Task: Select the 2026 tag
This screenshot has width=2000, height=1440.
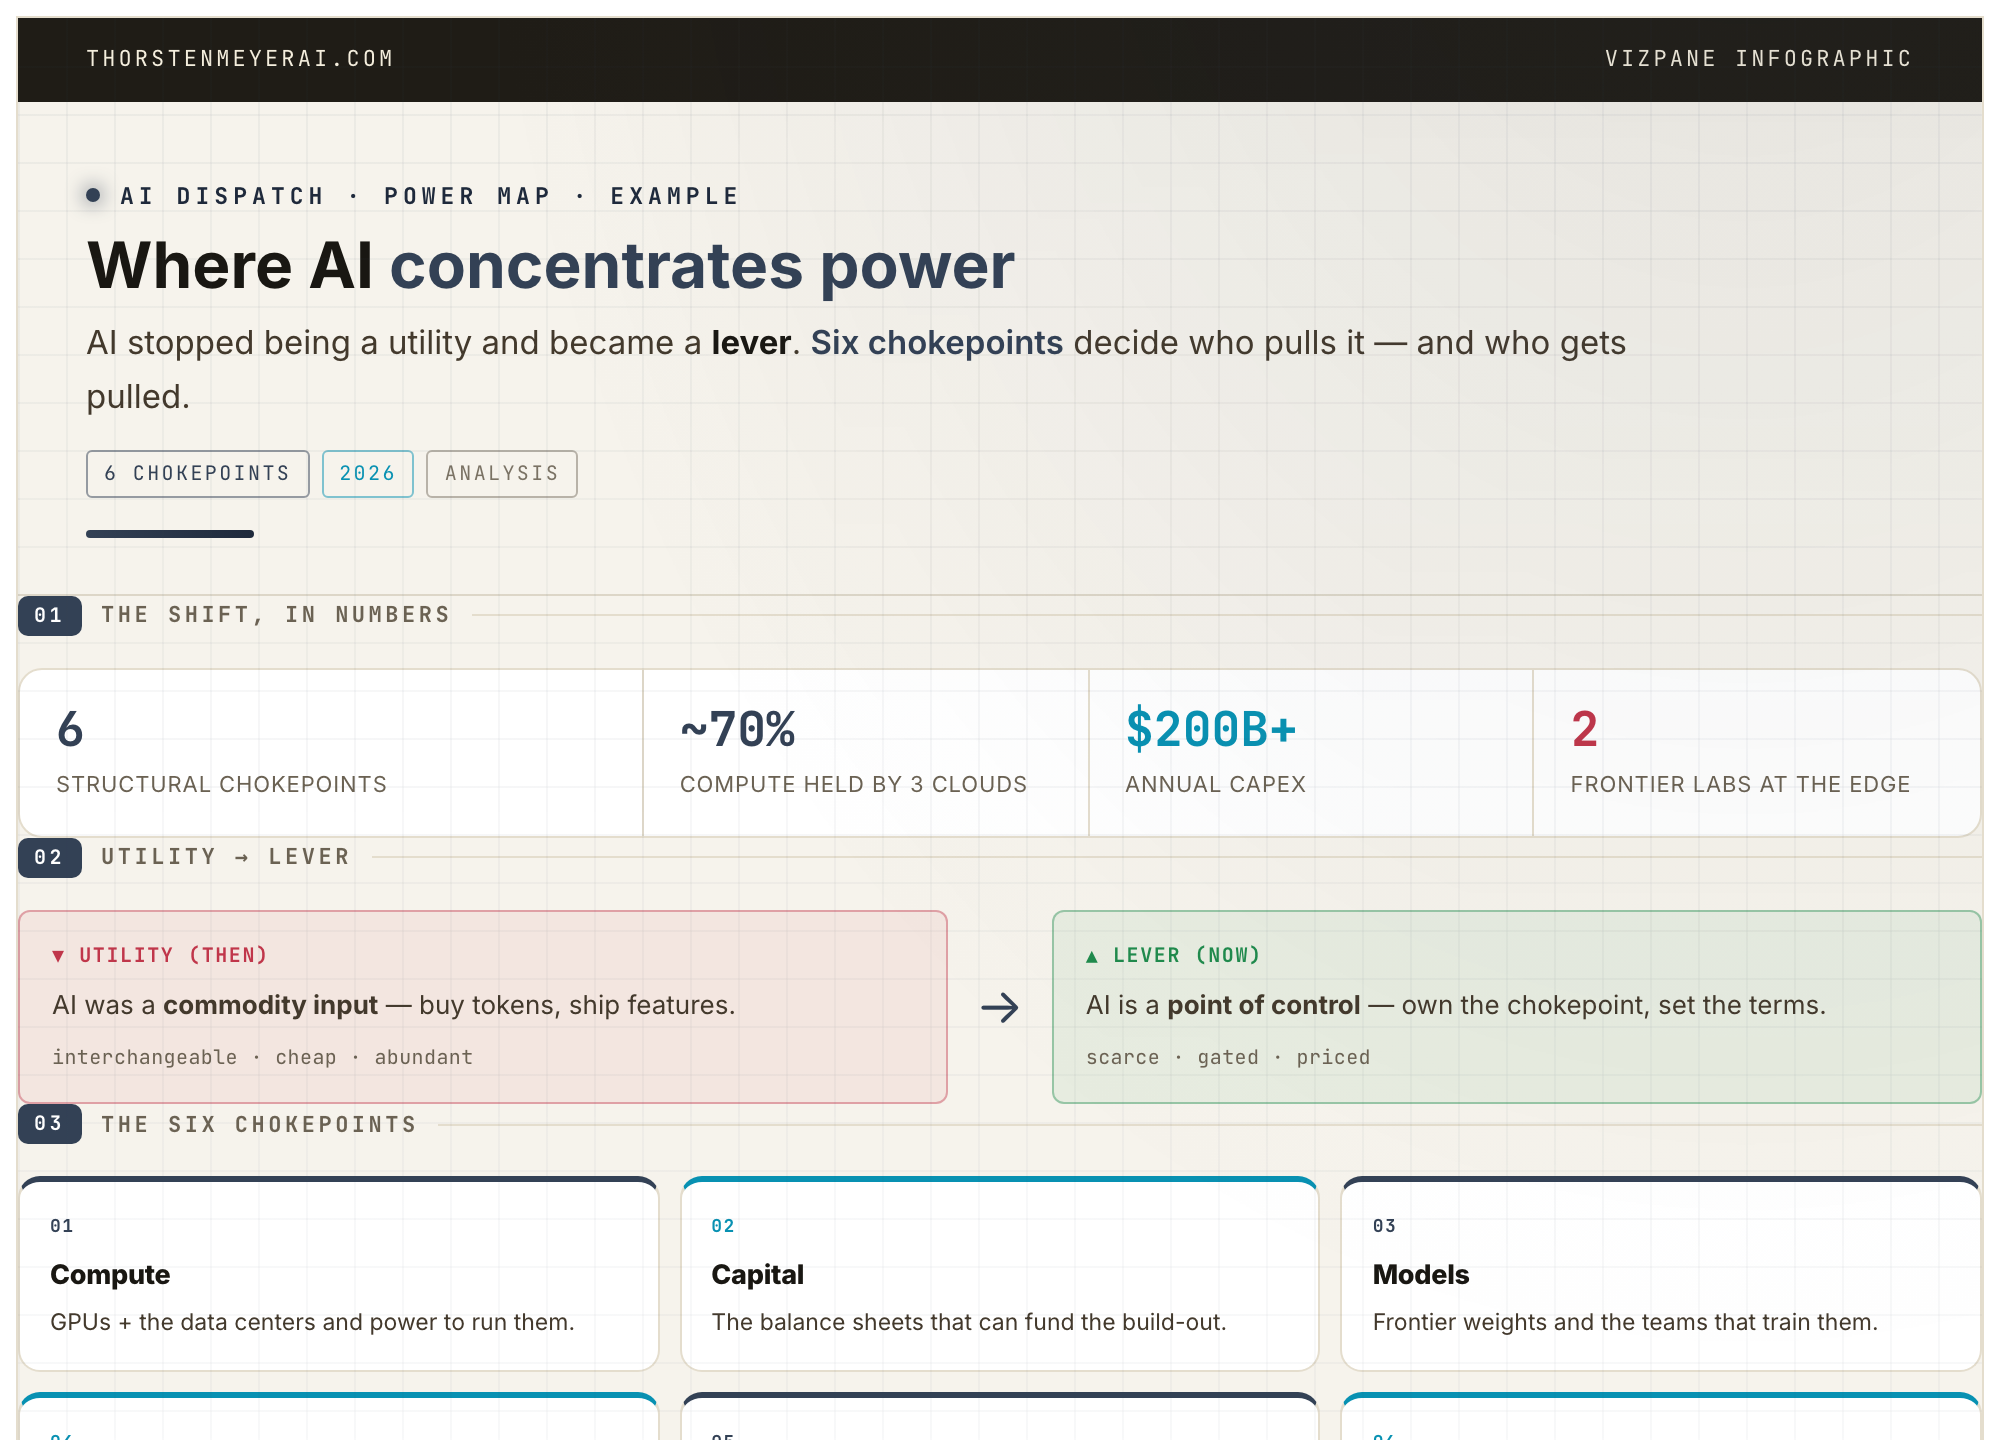Action: (368, 474)
